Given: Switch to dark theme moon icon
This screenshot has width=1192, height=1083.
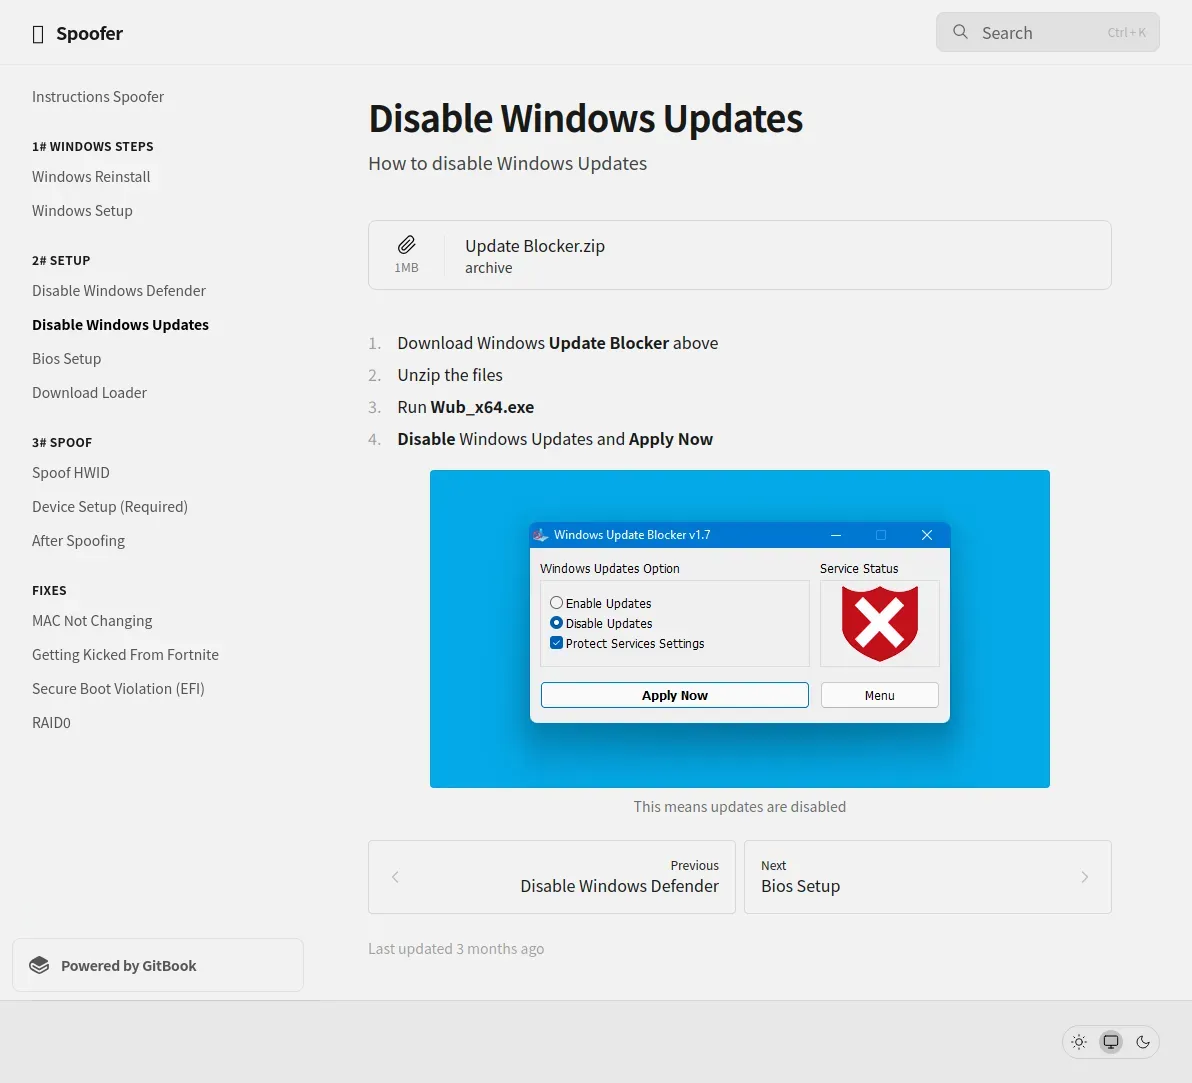Looking at the screenshot, I should [x=1143, y=1042].
